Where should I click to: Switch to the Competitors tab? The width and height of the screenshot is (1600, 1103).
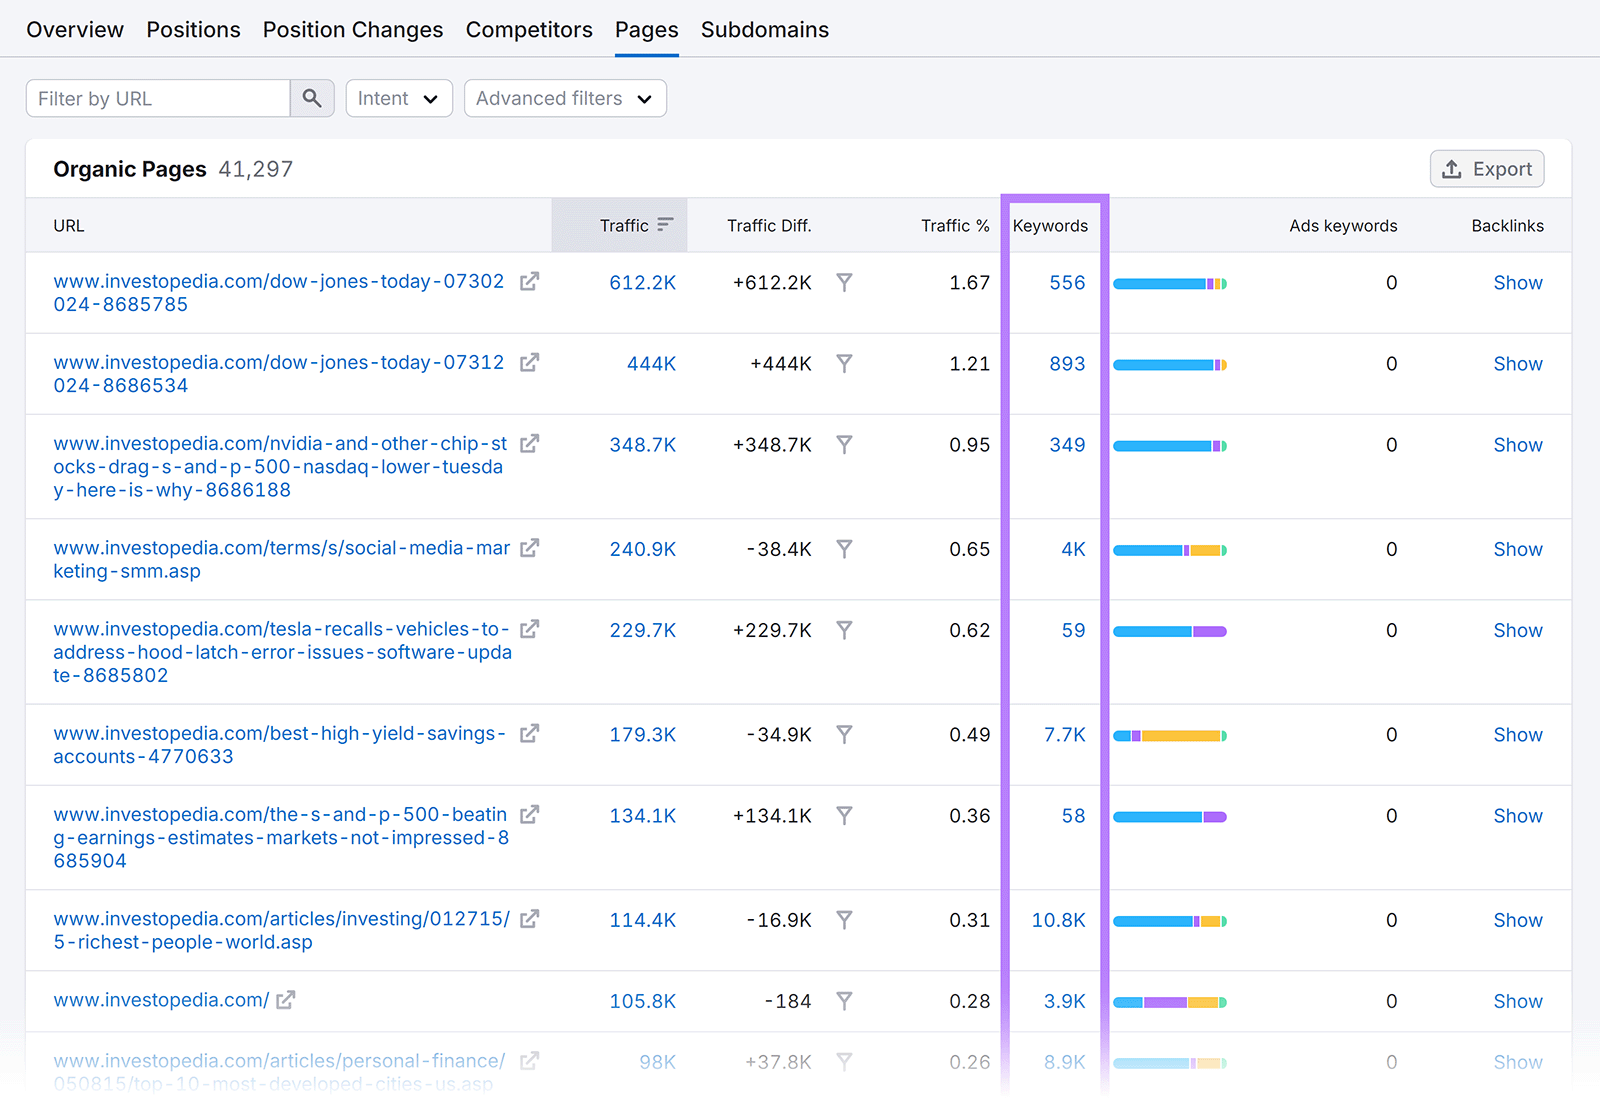click(x=529, y=29)
